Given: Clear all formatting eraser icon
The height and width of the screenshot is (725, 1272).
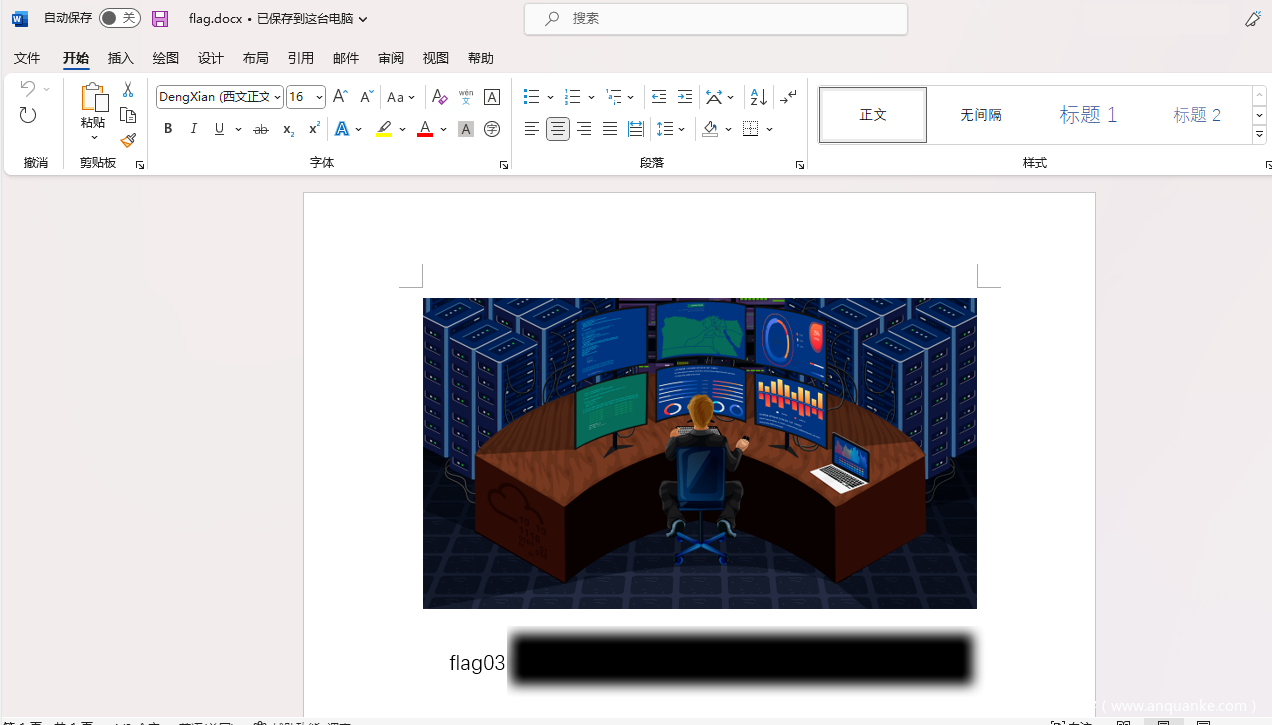Looking at the screenshot, I should 439,97.
